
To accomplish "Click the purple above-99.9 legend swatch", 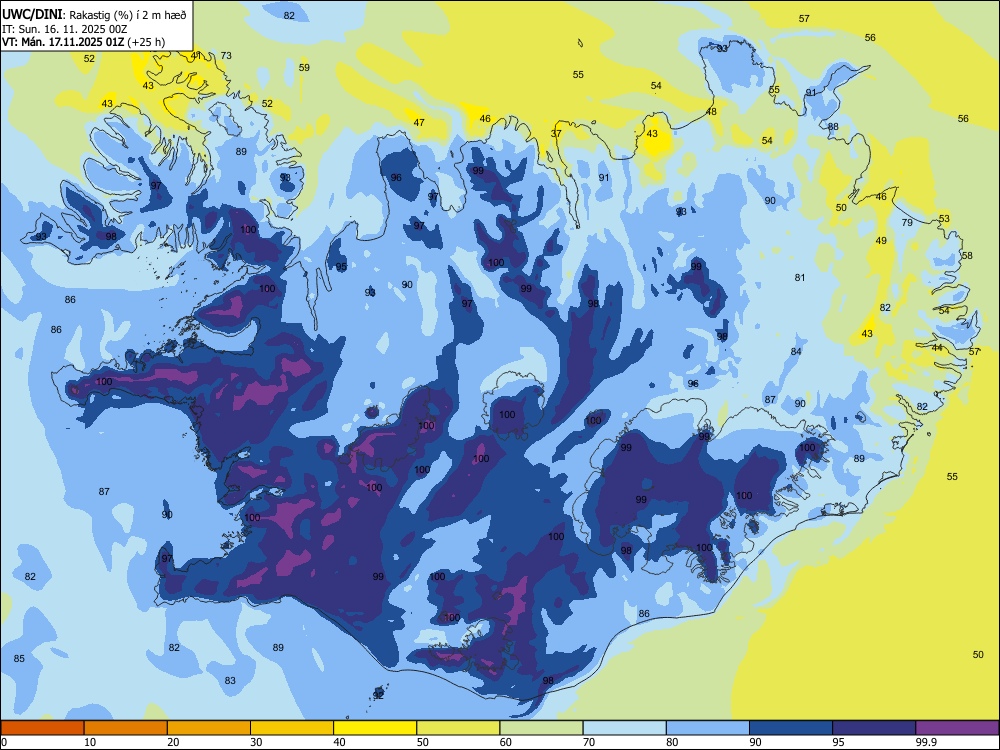I will click(957, 728).
